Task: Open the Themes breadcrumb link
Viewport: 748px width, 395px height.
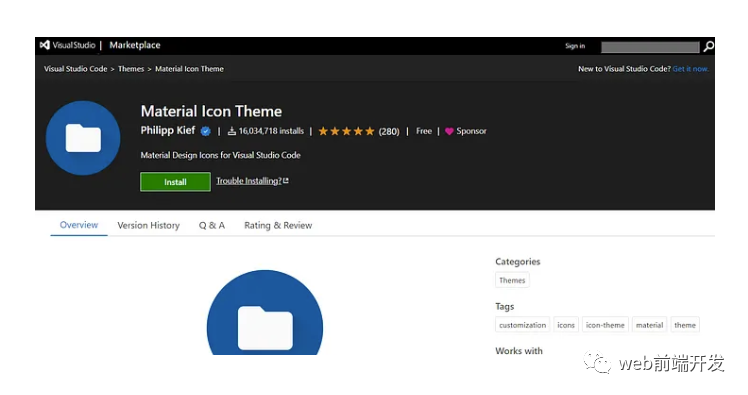Action: [x=131, y=69]
